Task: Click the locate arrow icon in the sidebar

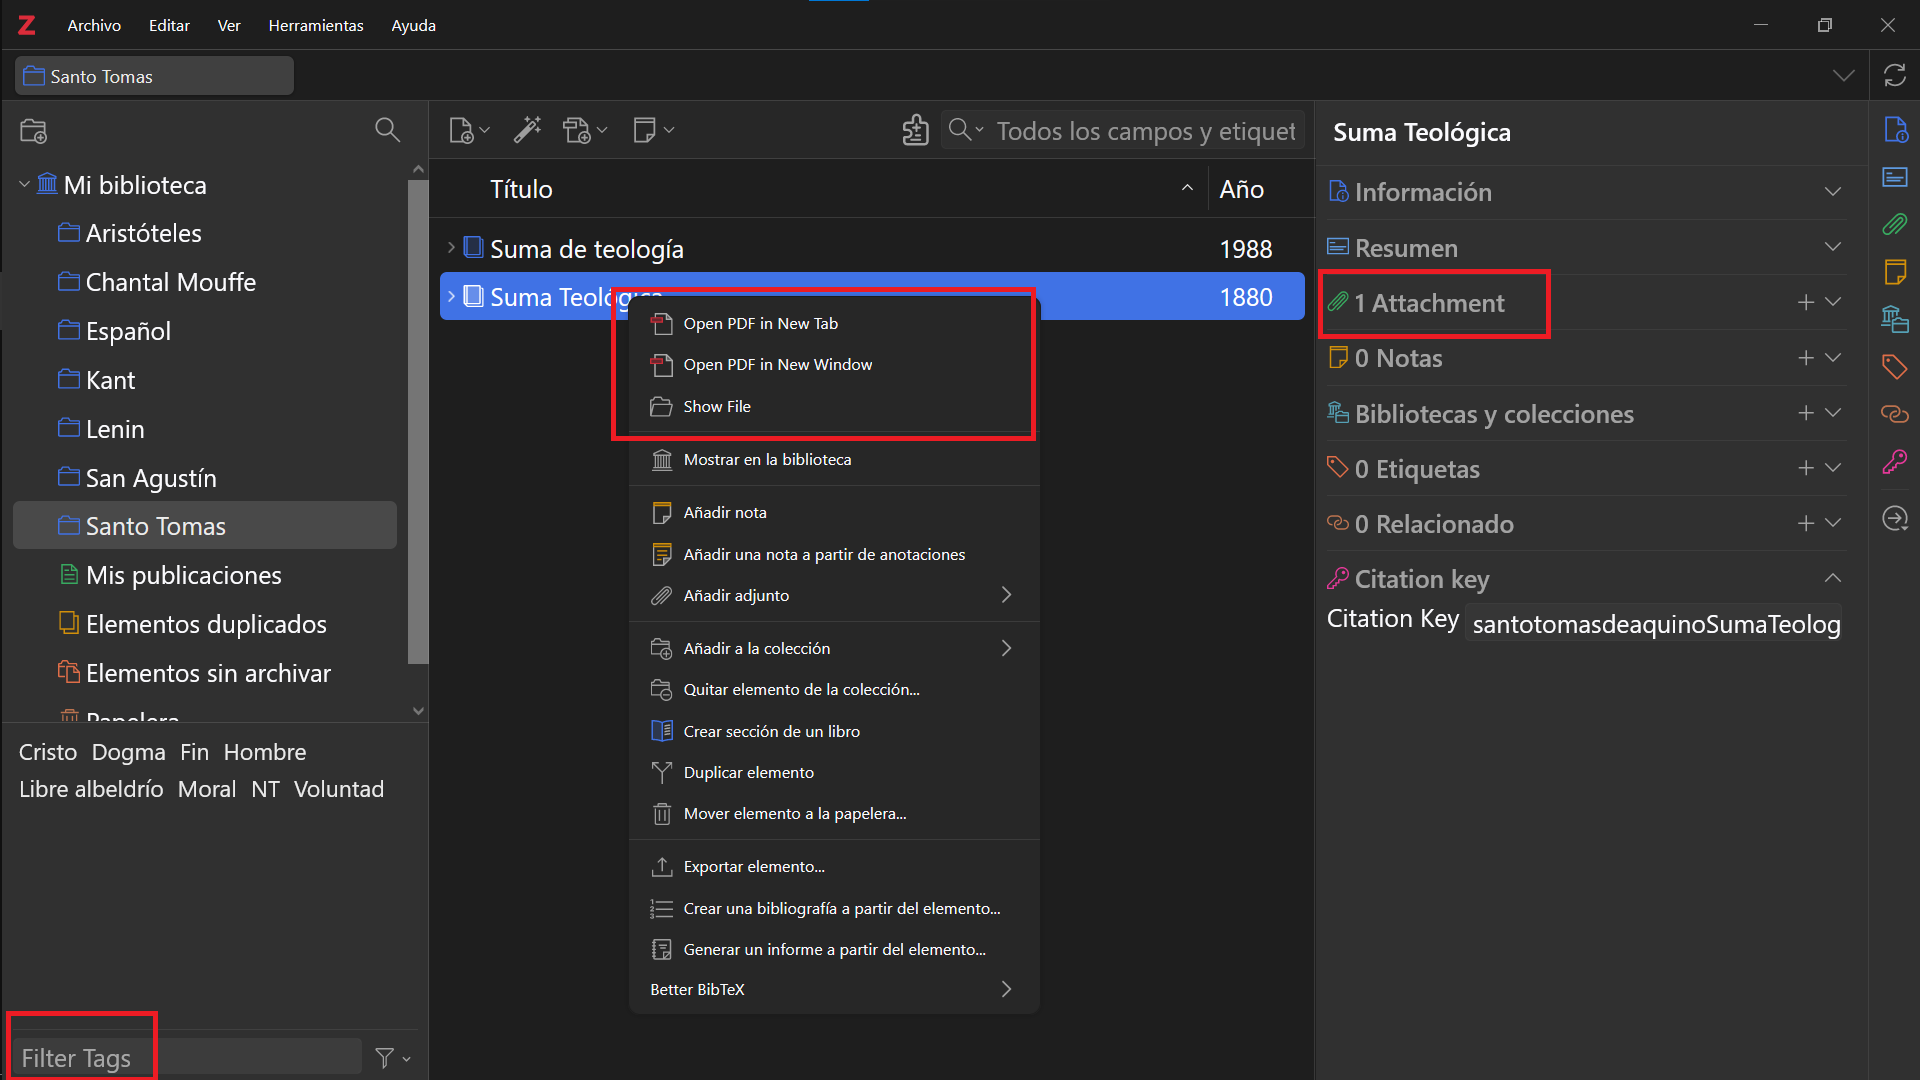Action: 1894,518
